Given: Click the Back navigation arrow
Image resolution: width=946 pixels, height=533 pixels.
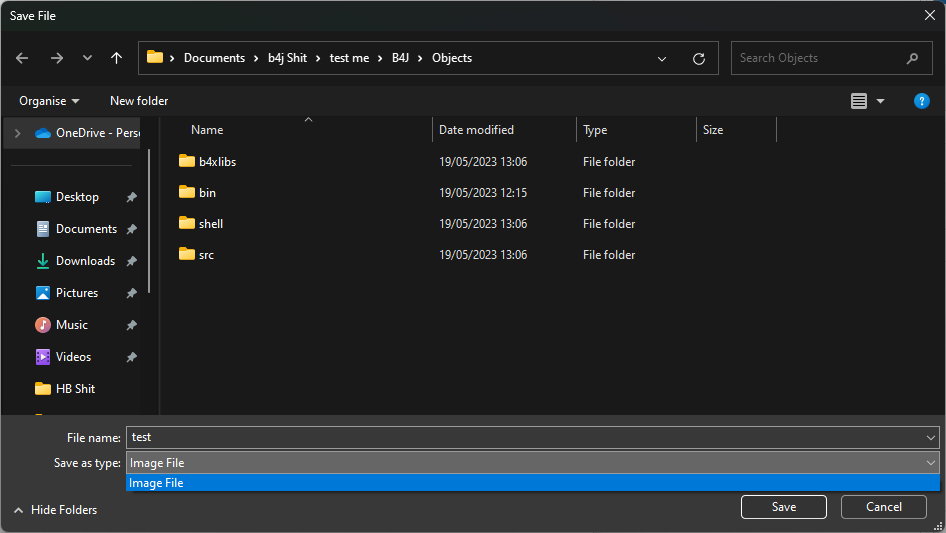Looking at the screenshot, I should pyautogui.click(x=22, y=58).
